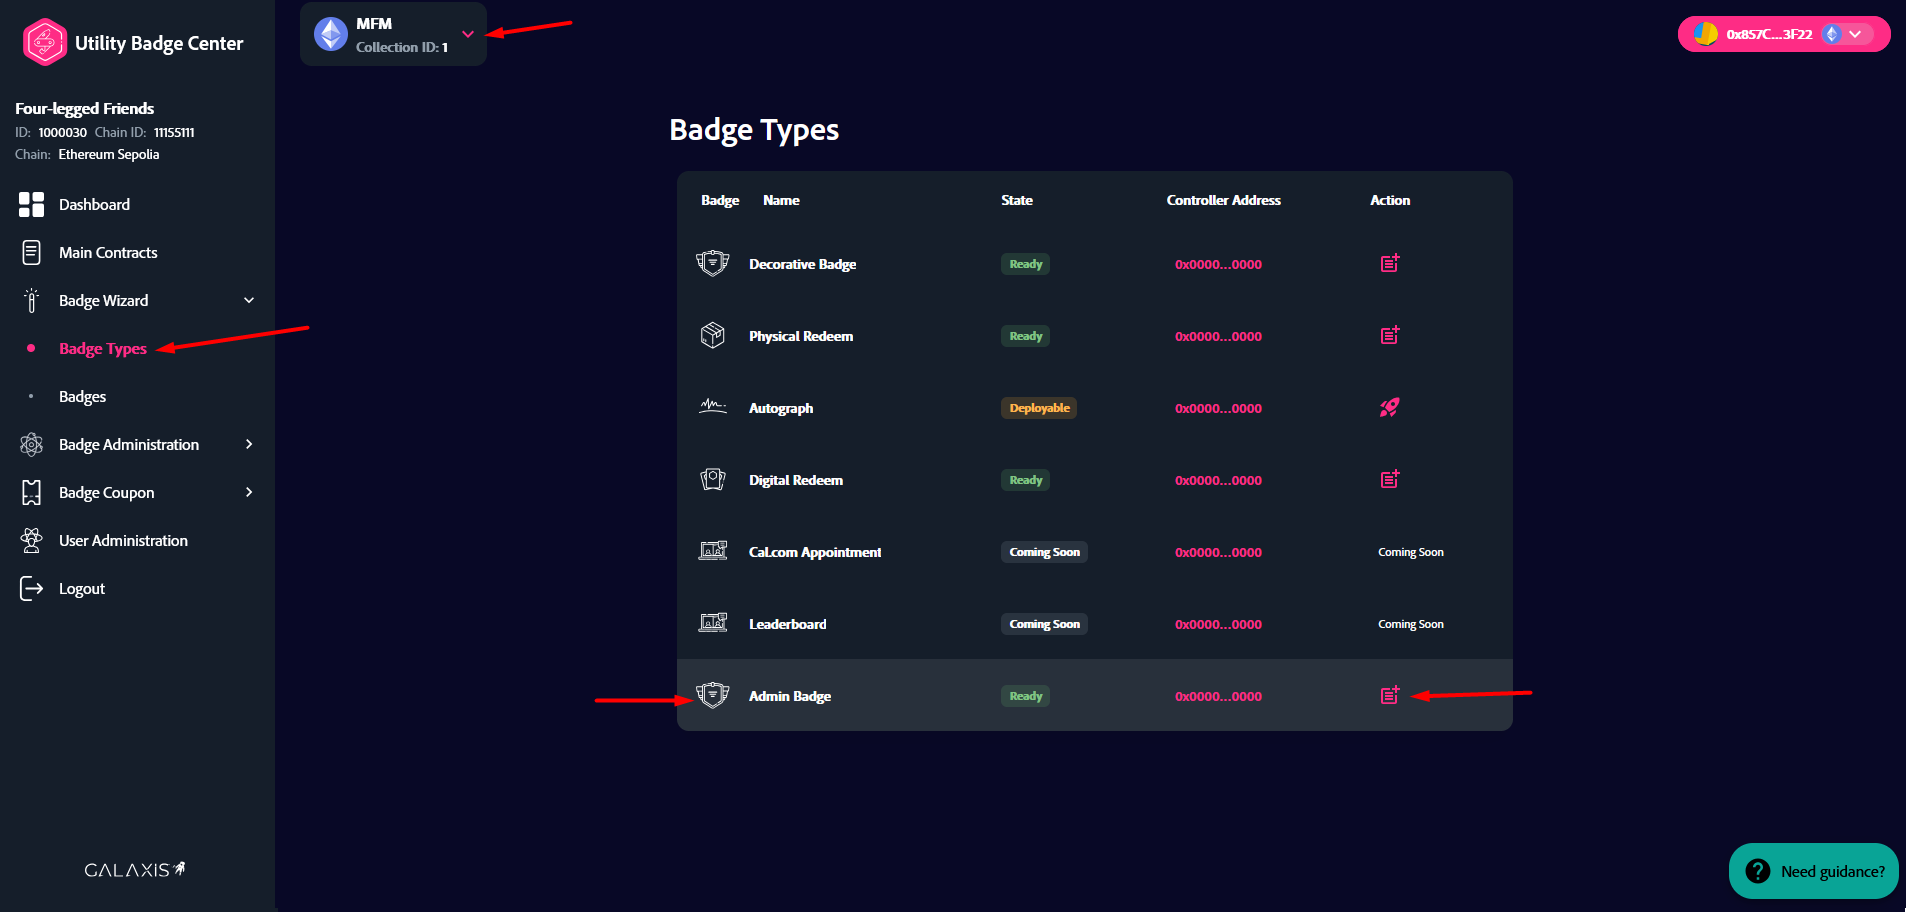
Task: Click the Logout option
Action: (x=81, y=588)
